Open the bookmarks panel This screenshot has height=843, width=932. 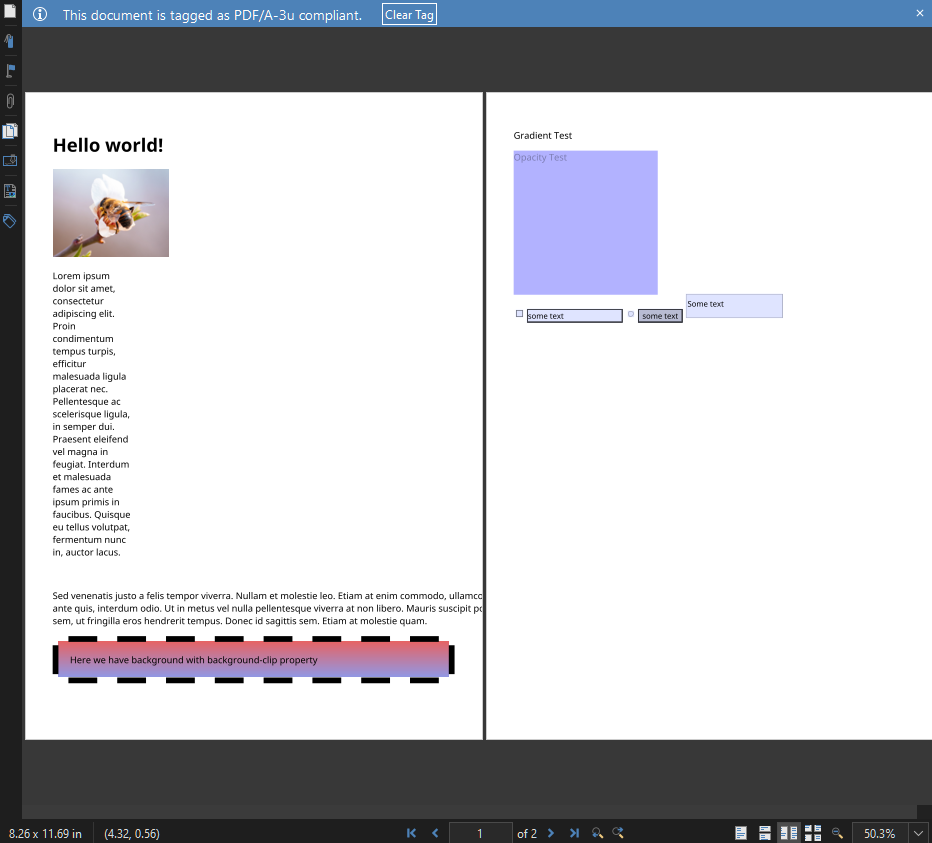pos(10,41)
